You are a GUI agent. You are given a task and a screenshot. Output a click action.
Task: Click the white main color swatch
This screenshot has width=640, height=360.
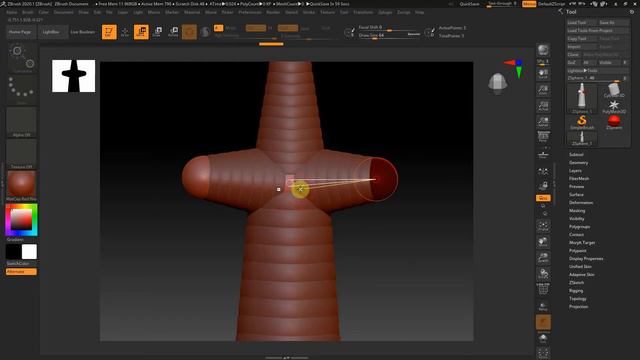[29, 252]
